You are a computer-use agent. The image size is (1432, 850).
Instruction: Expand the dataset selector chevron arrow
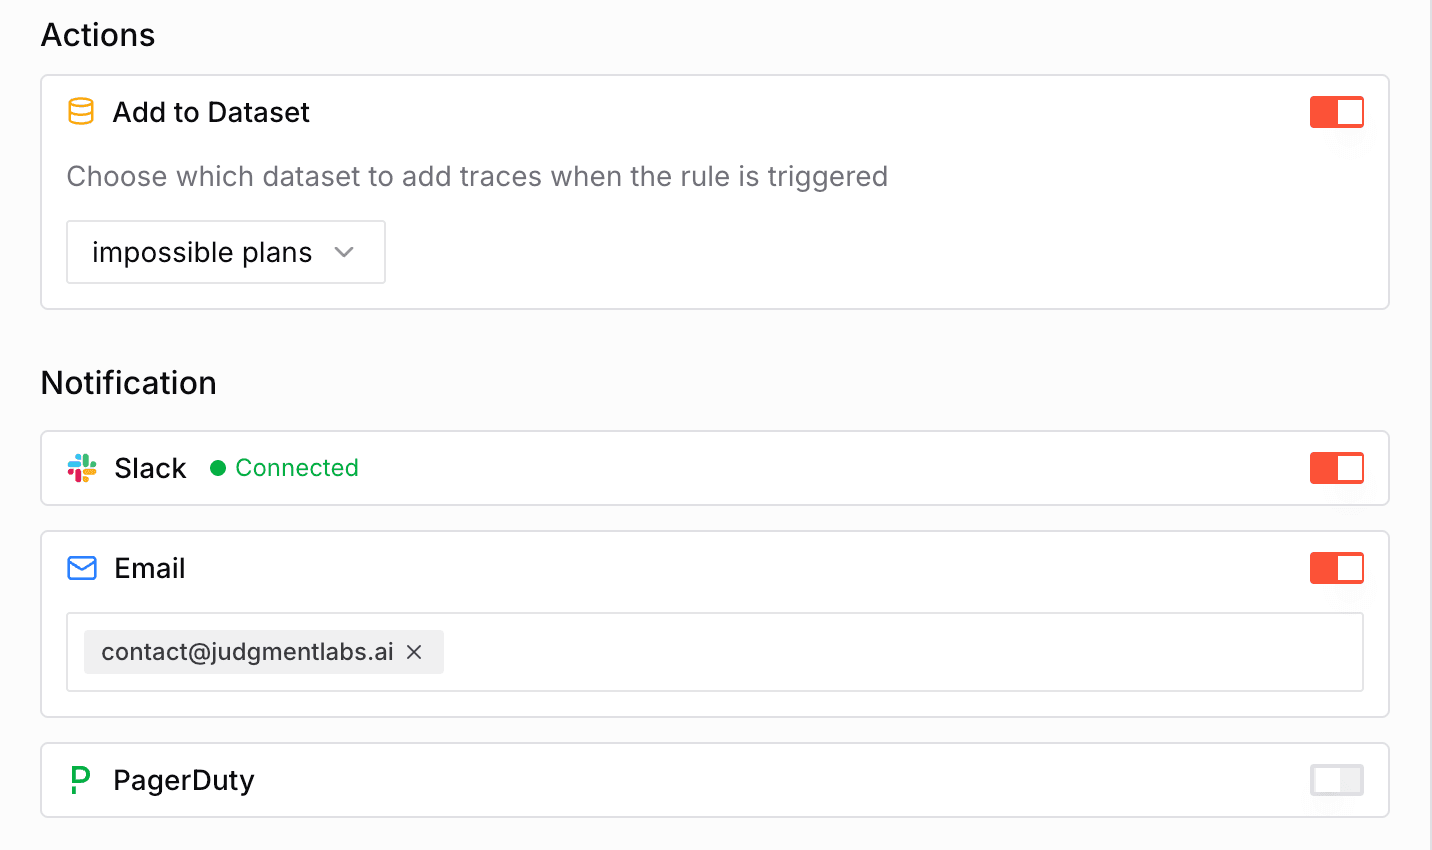345,252
